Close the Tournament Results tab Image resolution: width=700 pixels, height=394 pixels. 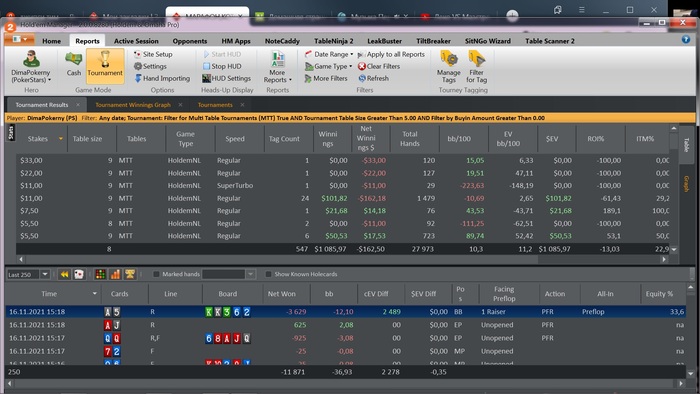coord(78,105)
